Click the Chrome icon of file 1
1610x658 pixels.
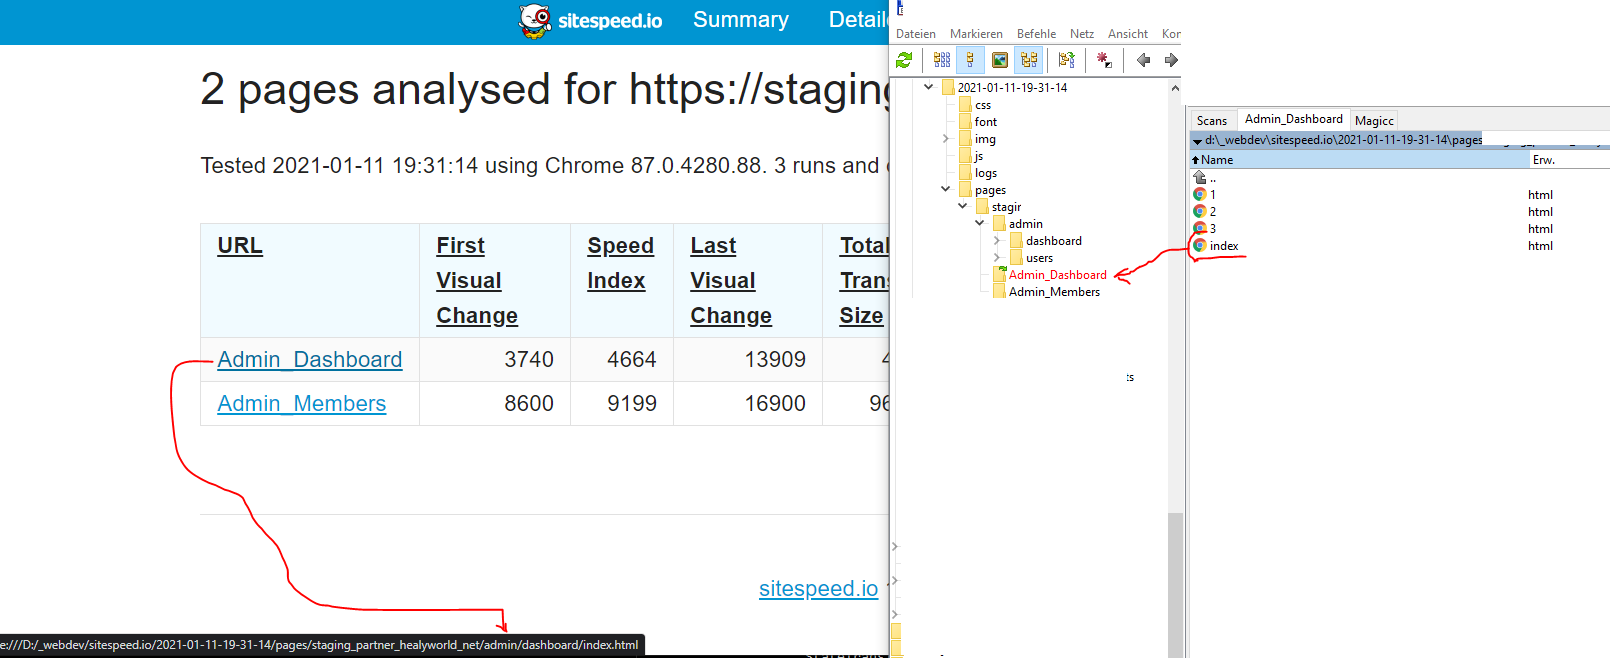(x=1200, y=194)
